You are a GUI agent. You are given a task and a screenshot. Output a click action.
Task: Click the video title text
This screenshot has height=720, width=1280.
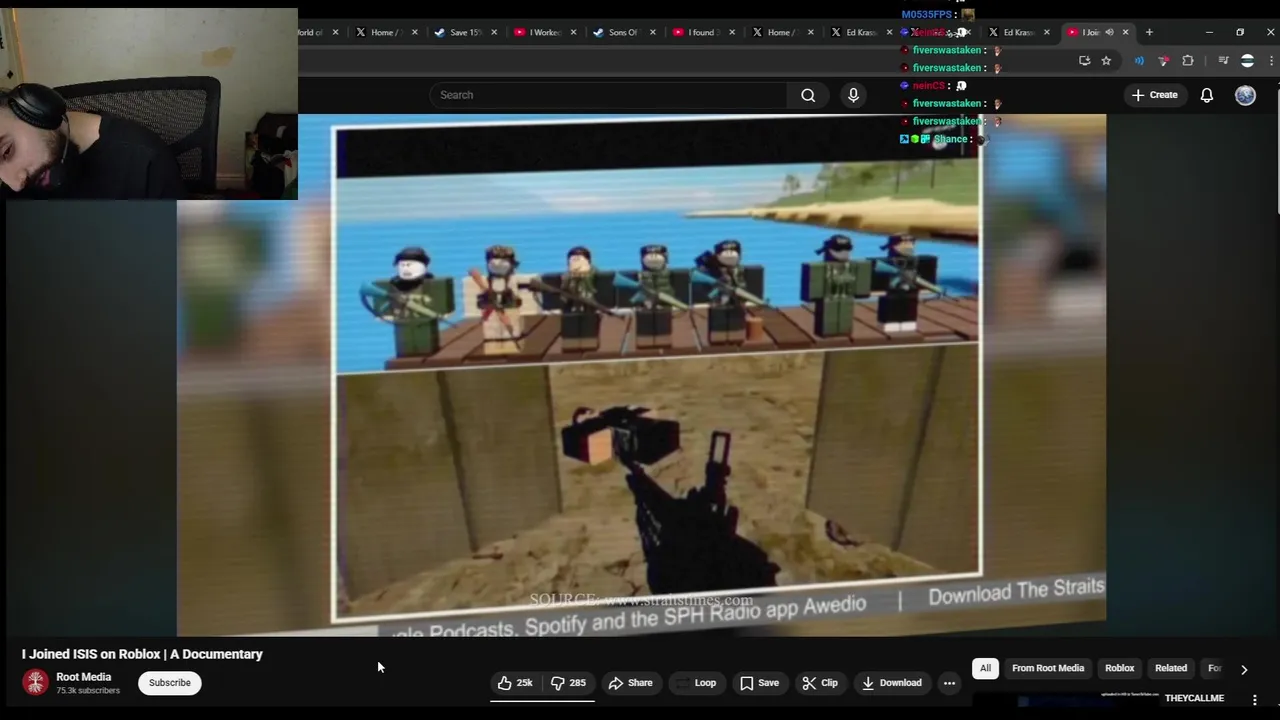[142, 654]
